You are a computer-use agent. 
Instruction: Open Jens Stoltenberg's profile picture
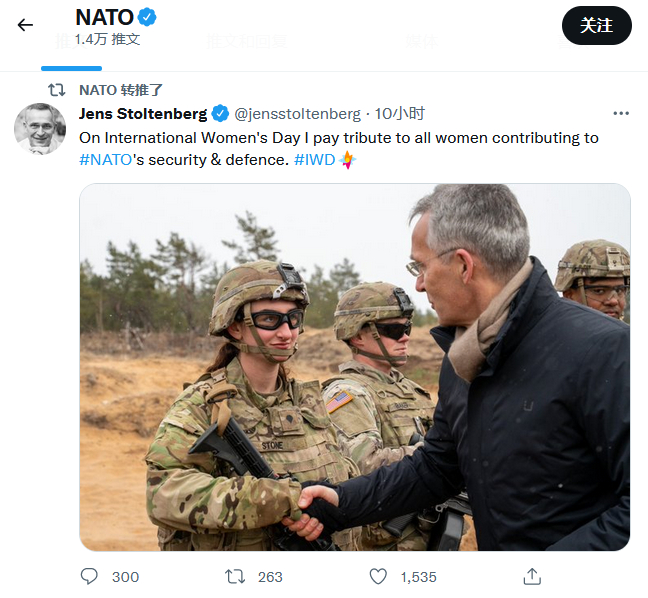(x=40, y=129)
